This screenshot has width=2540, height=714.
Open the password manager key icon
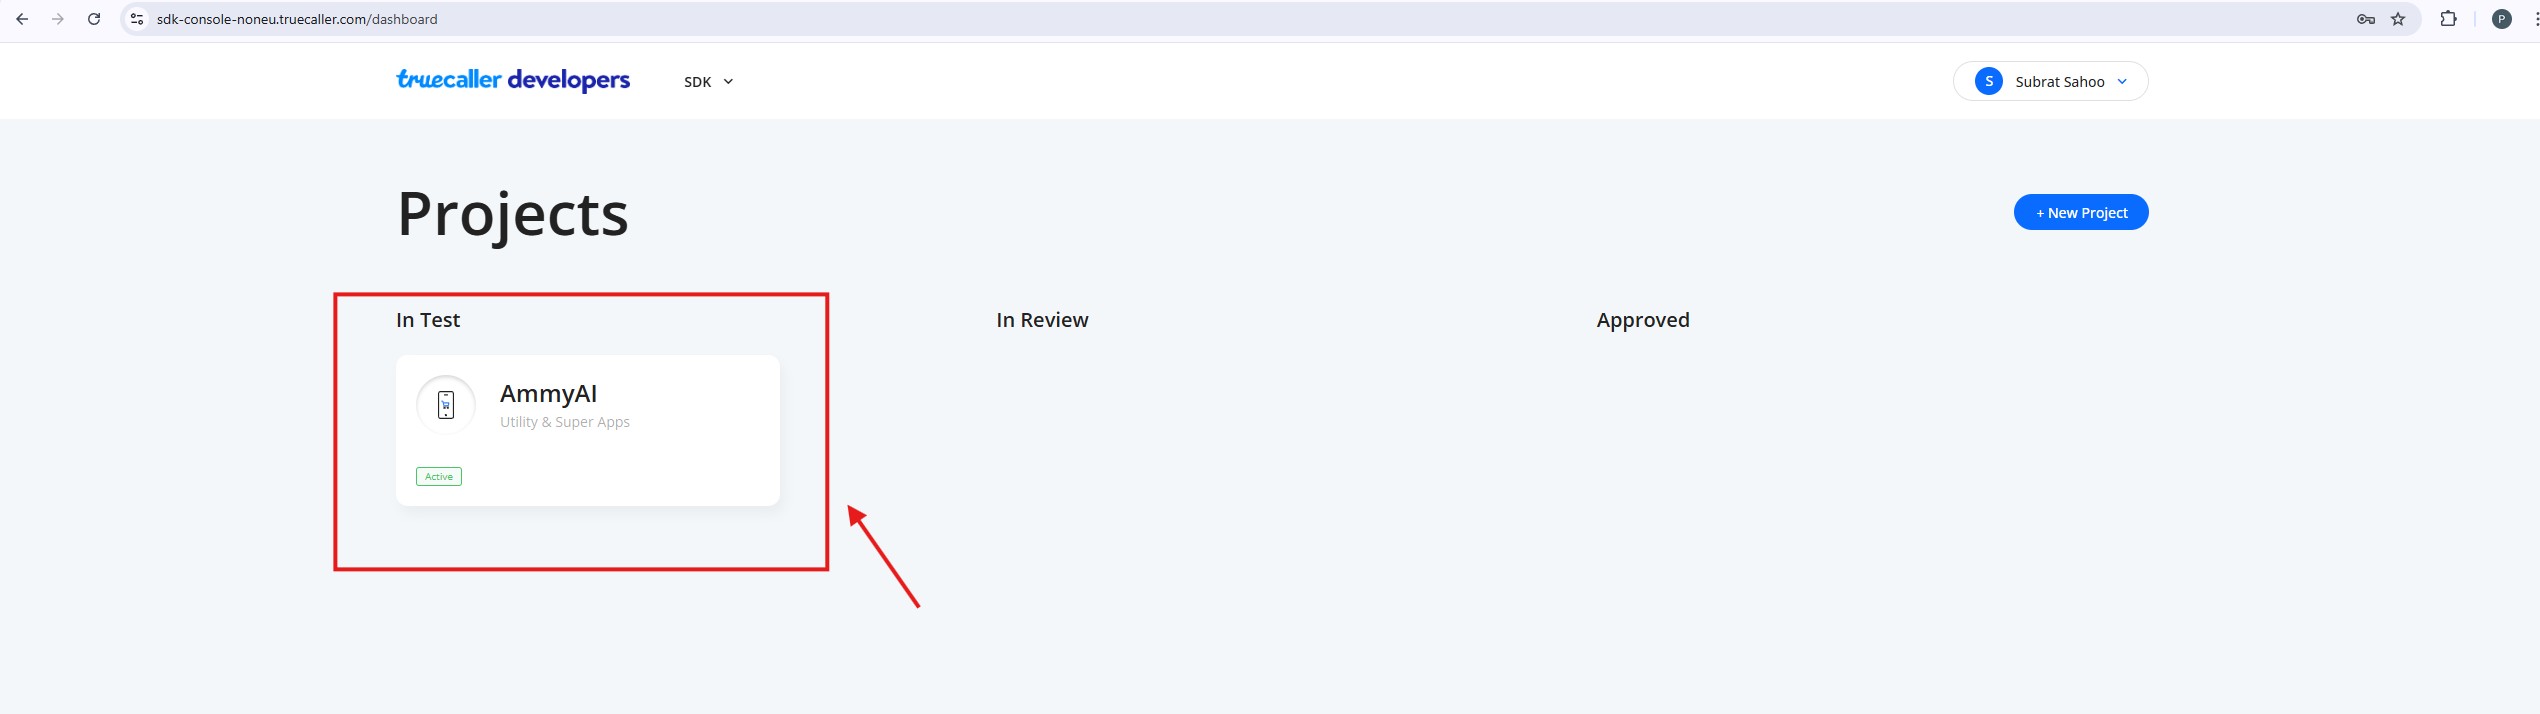(2365, 19)
